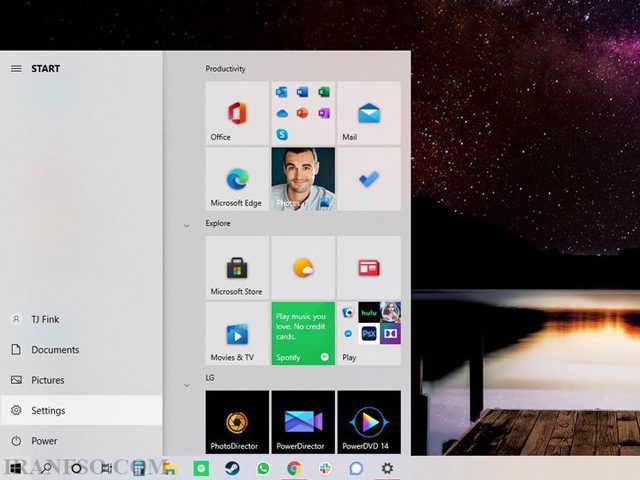This screenshot has width=640, height=480.
Task: Open Outlook from the Office apps folder tile
Action: pyautogui.click(x=282, y=92)
